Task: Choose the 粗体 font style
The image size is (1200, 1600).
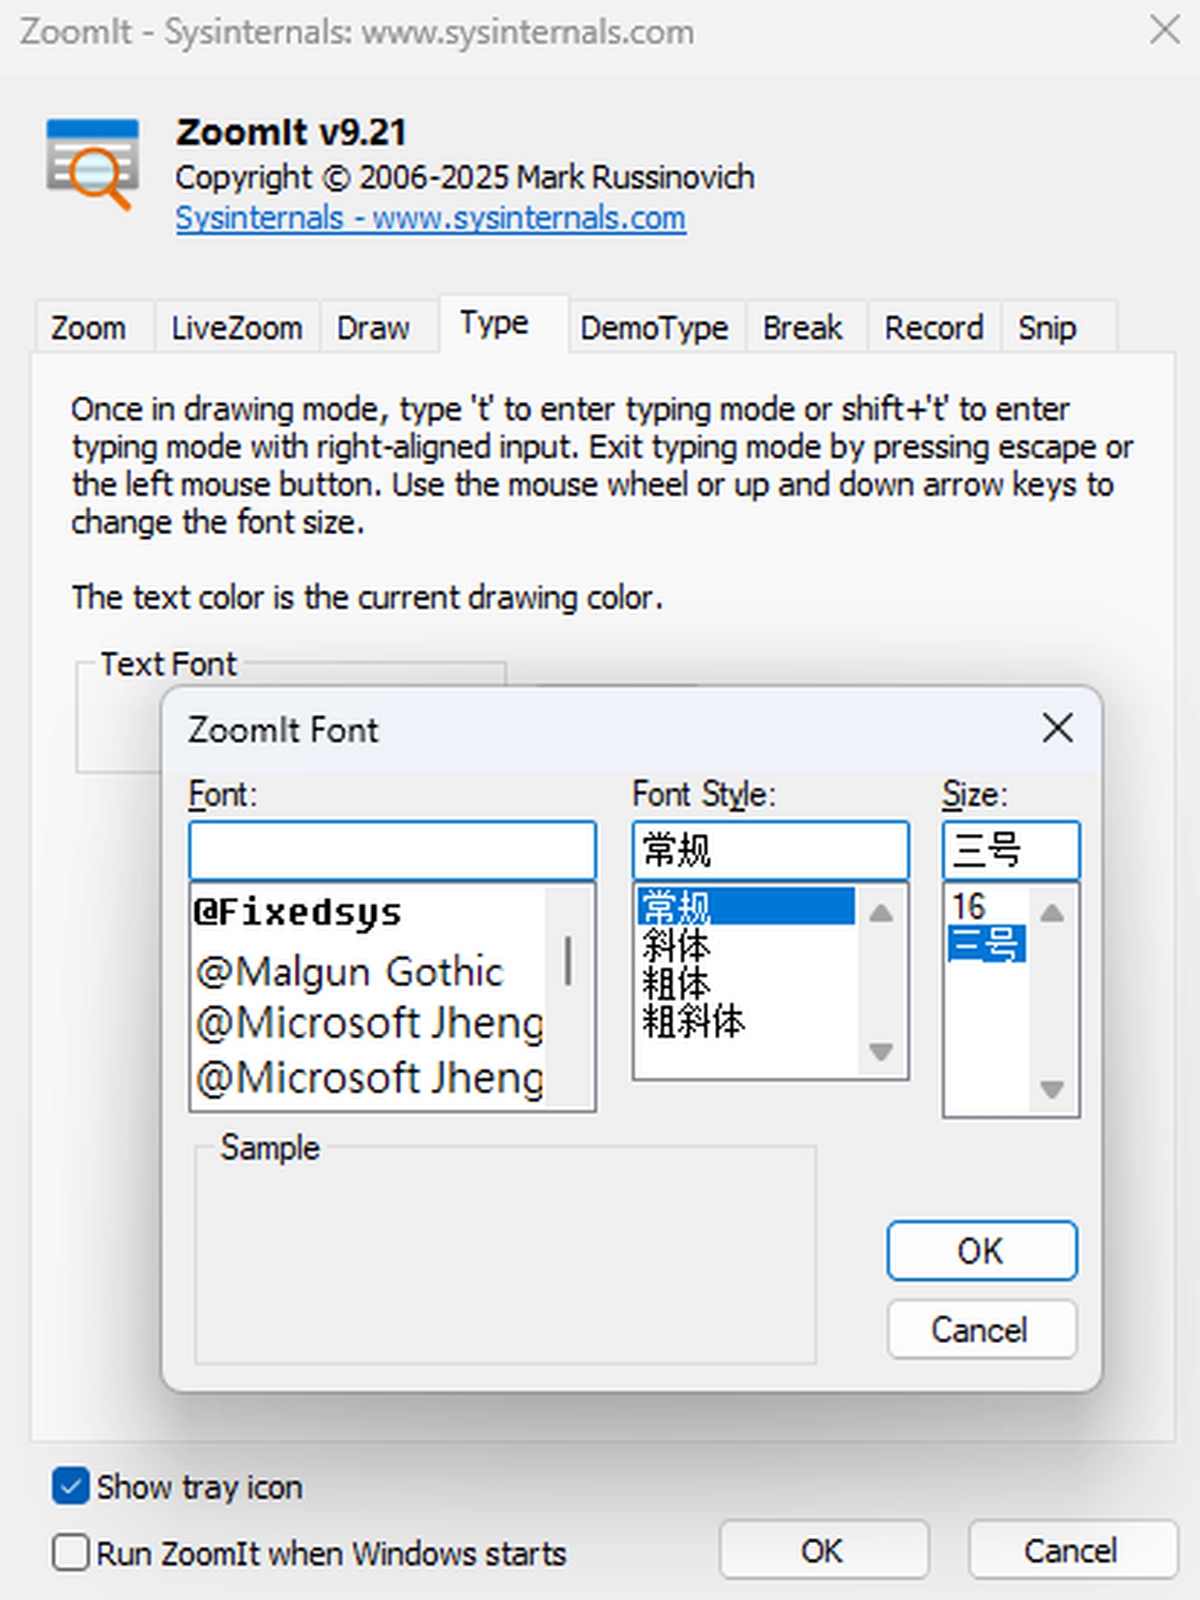Action: pyautogui.click(x=677, y=984)
